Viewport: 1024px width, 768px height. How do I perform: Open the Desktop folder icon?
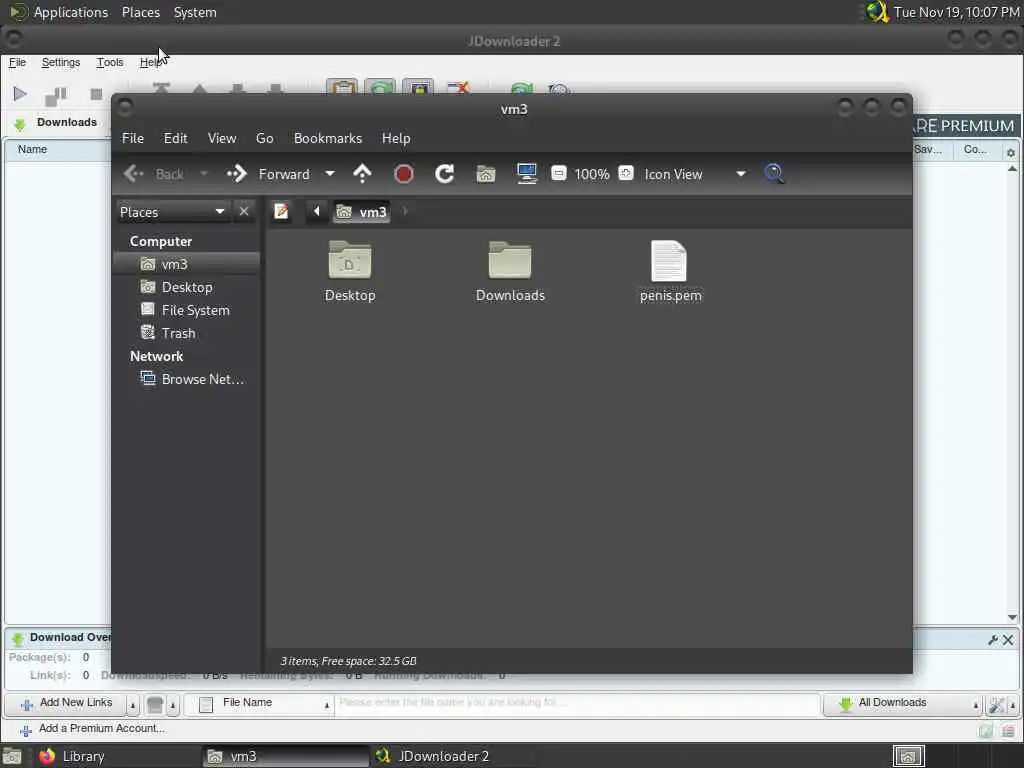coord(350,261)
